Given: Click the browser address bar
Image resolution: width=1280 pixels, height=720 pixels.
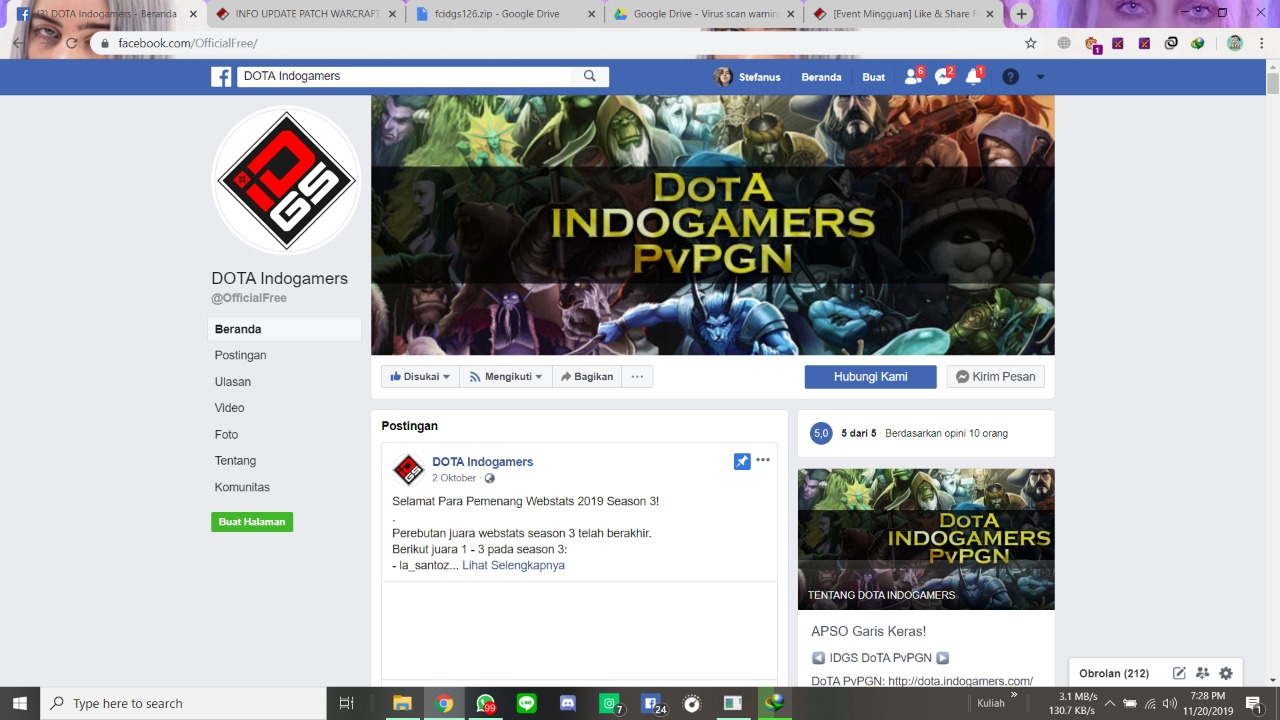Looking at the screenshot, I should (560, 43).
